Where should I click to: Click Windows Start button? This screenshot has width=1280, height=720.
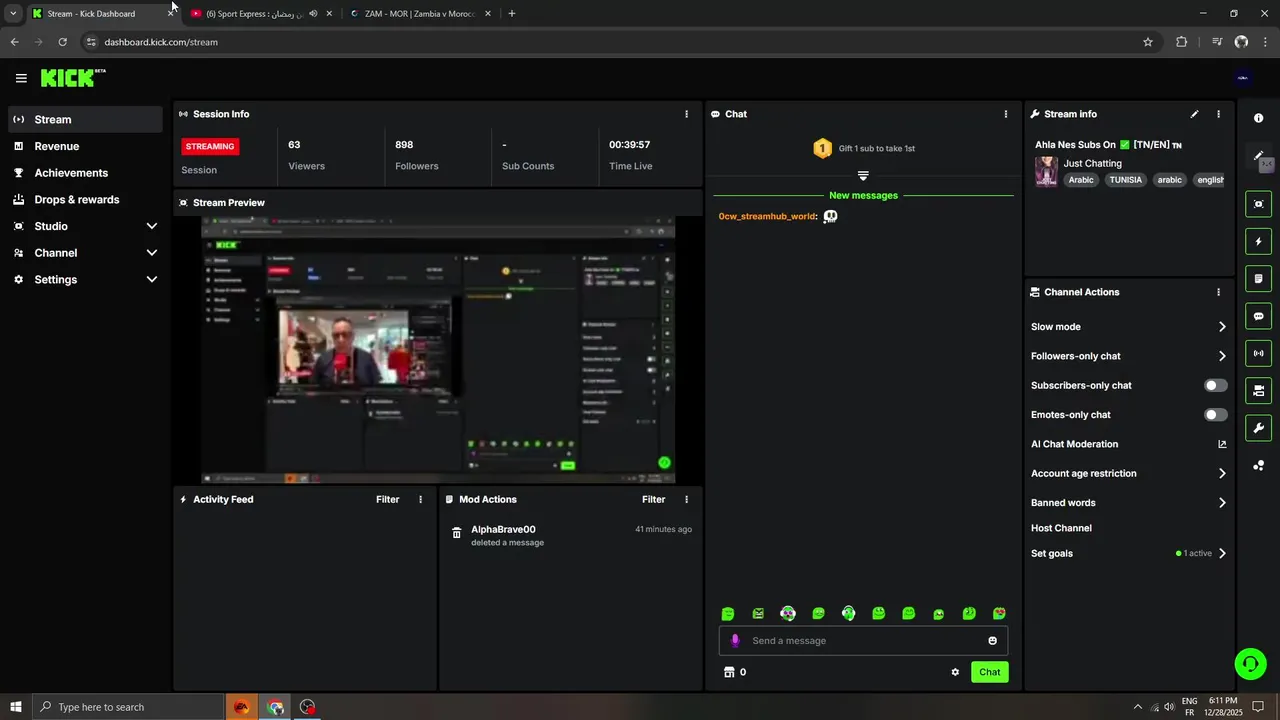coord(15,707)
